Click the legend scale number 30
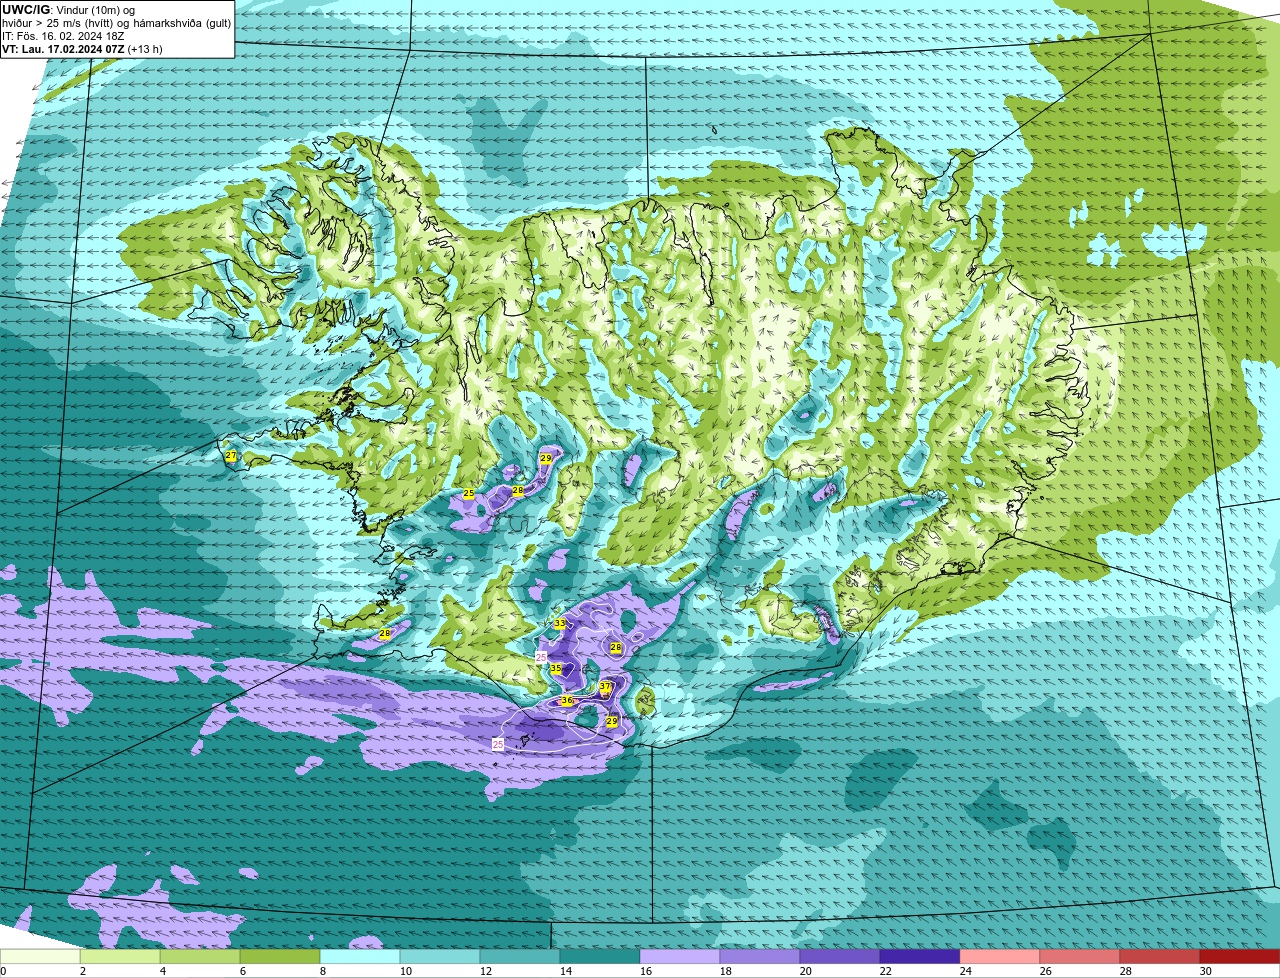Image resolution: width=1280 pixels, height=978 pixels. point(1206,971)
